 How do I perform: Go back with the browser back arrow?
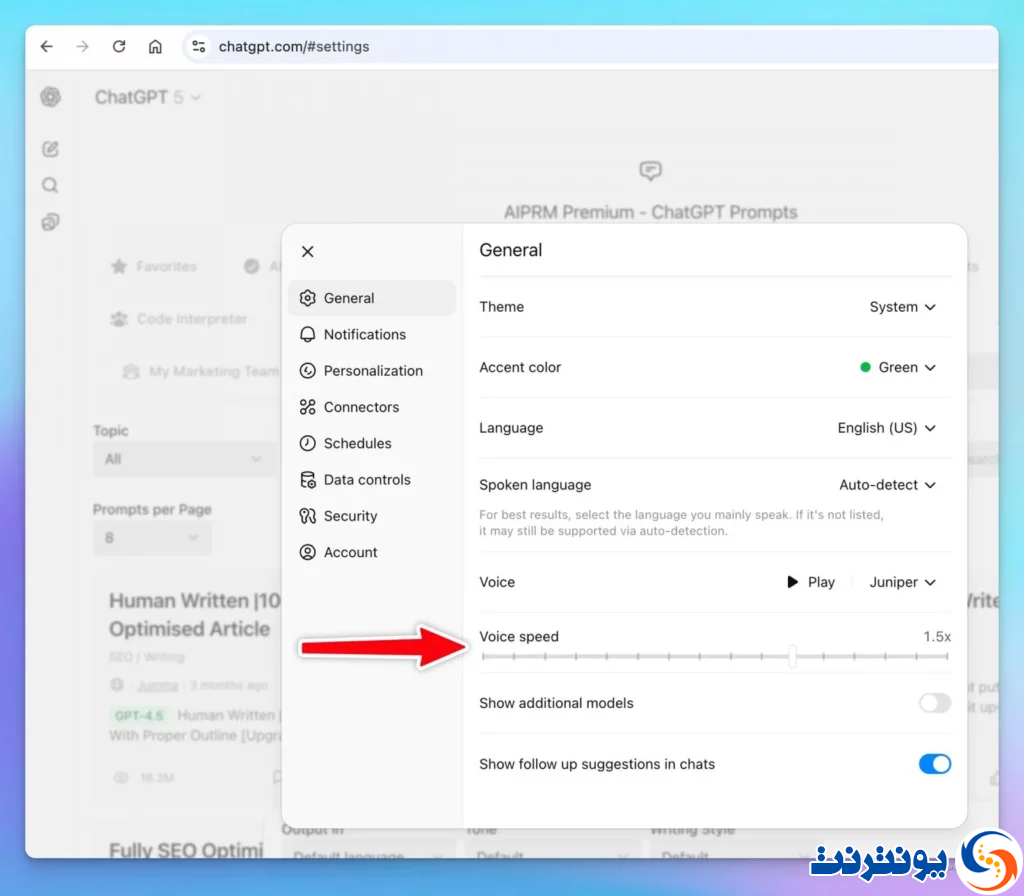(x=46, y=46)
